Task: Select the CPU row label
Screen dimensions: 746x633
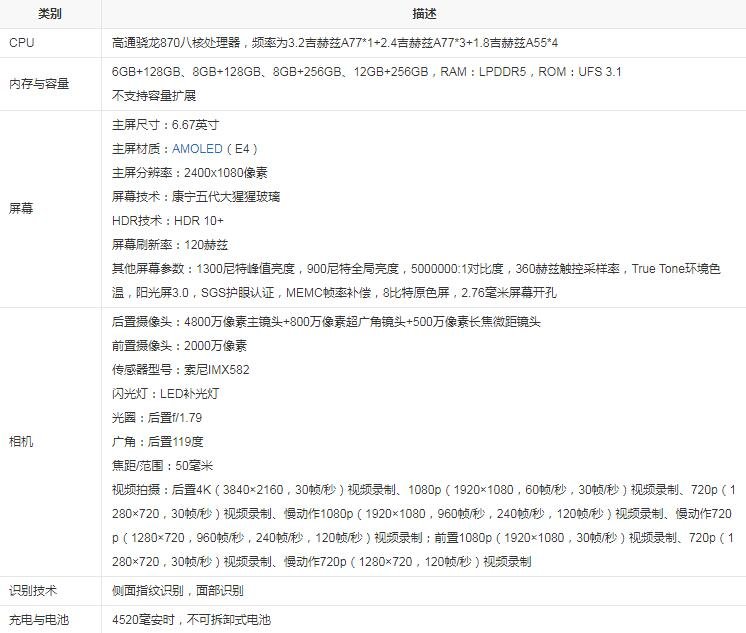Action: [x=21, y=43]
